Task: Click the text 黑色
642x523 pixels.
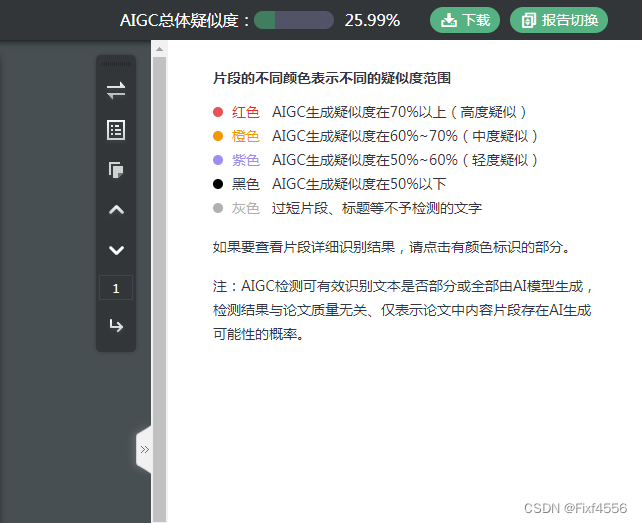Action: (x=246, y=184)
